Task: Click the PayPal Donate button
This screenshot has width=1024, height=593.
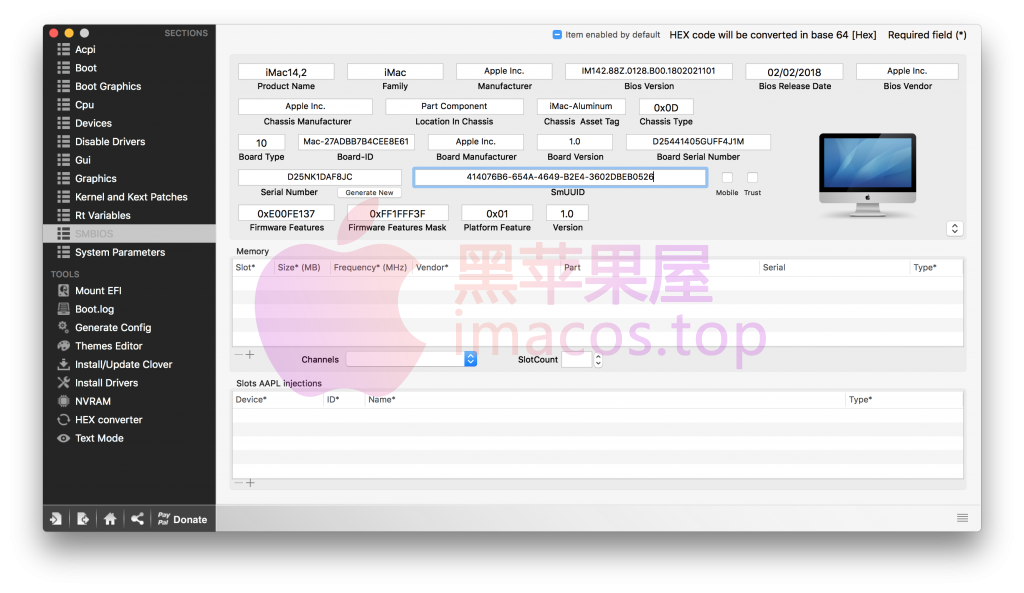Action: 183,519
